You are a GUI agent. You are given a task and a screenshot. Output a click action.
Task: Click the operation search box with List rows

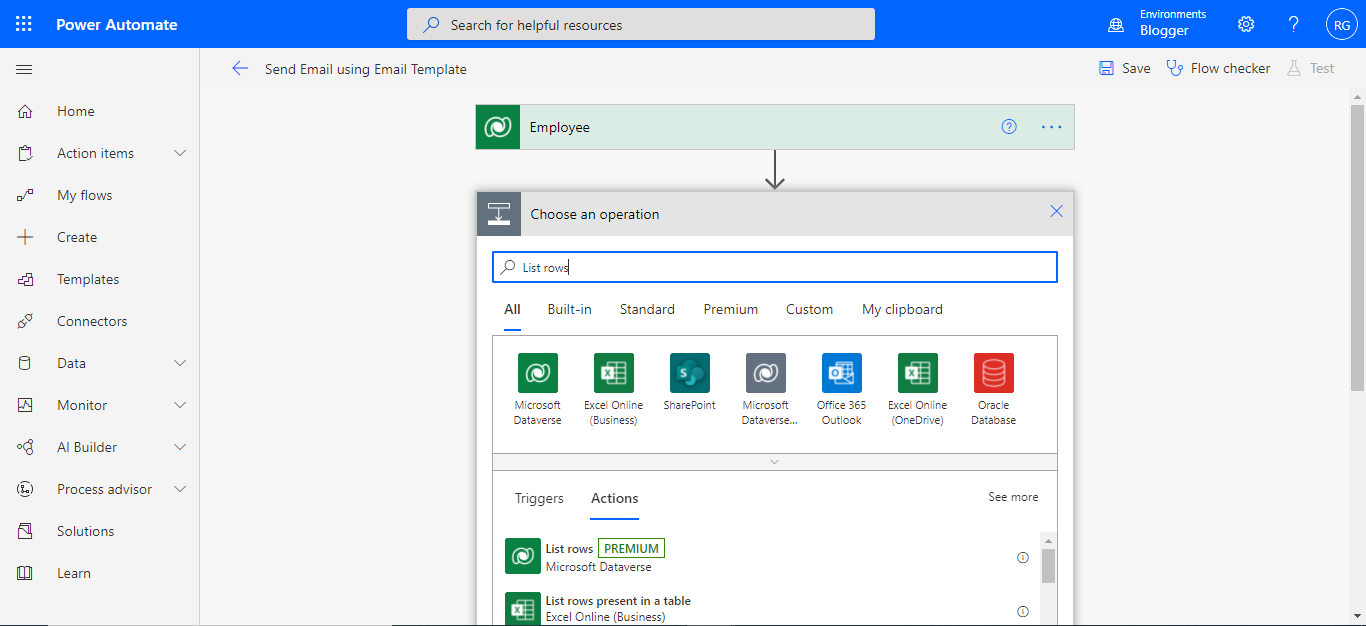tap(774, 267)
